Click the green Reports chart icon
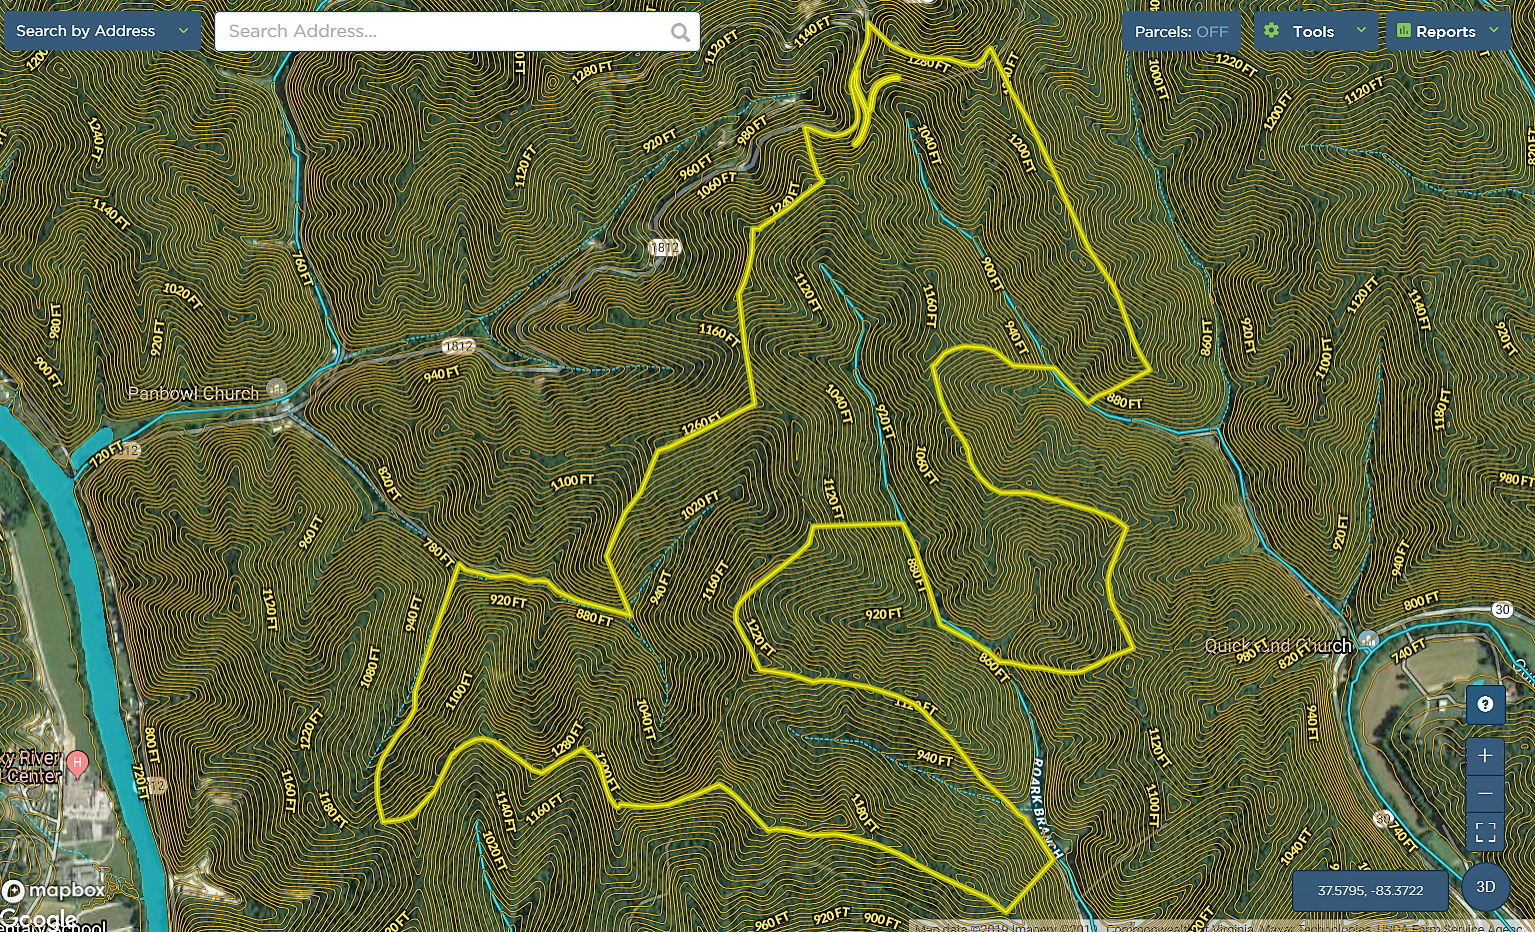1535x932 pixels. (1403, 31)
